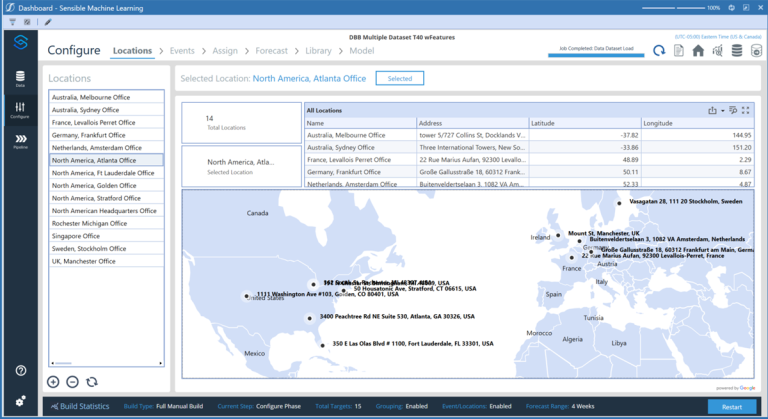The height and width of the screenshot is (419, 768).
Task: Open the Configure section in sidebar
Action: [x=20, y=110]
